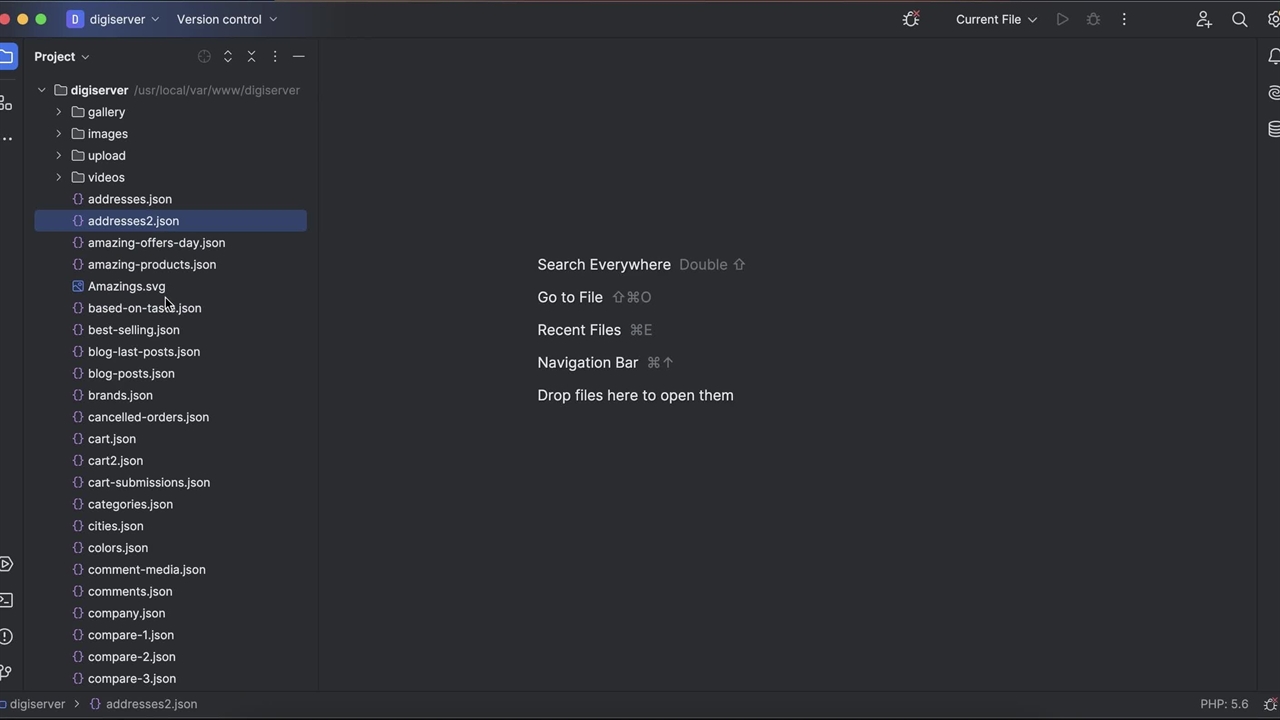Open the Code With Me icon
This screenshot has height=720, width=1280.
pos(1204,19)
